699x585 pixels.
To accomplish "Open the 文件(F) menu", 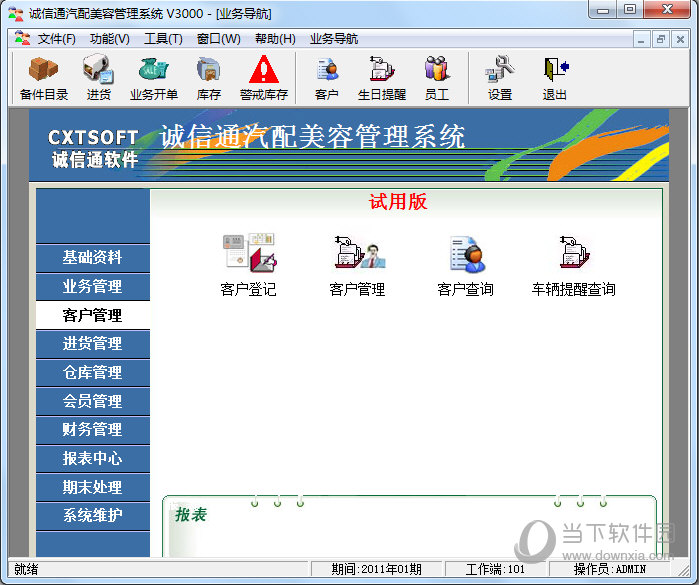I will [x=57, y=39].
